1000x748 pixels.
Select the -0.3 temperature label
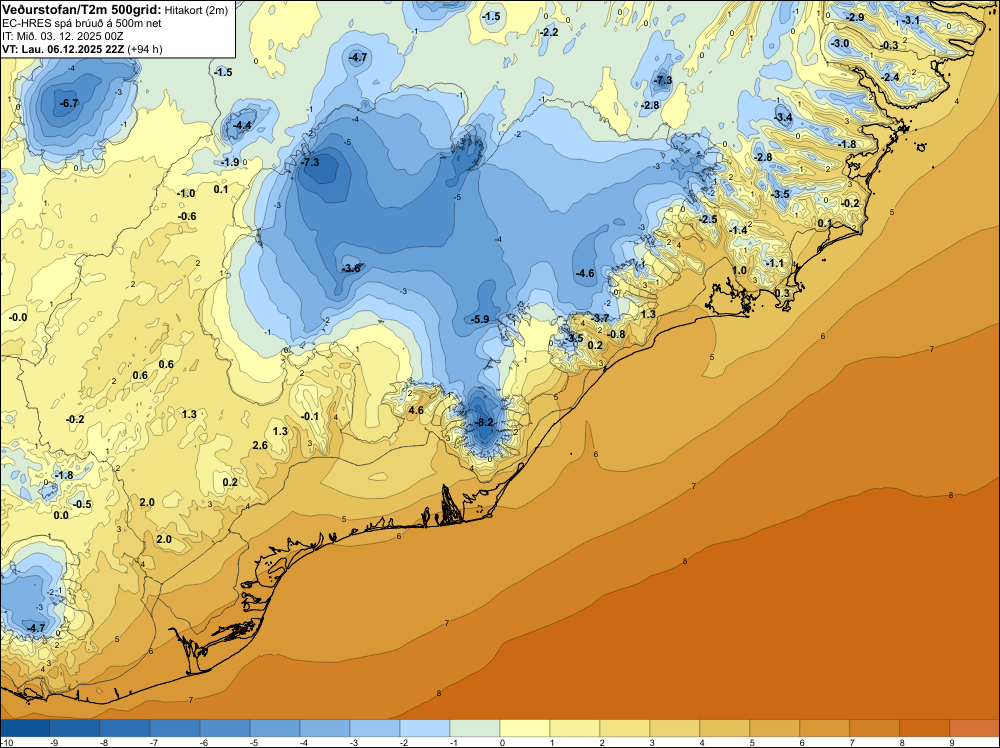[x=889, y=45]
